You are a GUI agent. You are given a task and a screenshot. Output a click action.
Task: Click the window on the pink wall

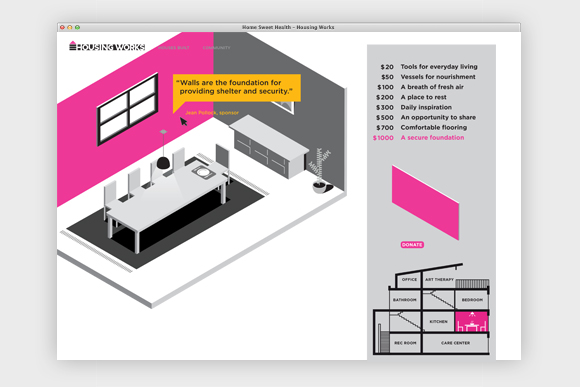click(127, 109)
